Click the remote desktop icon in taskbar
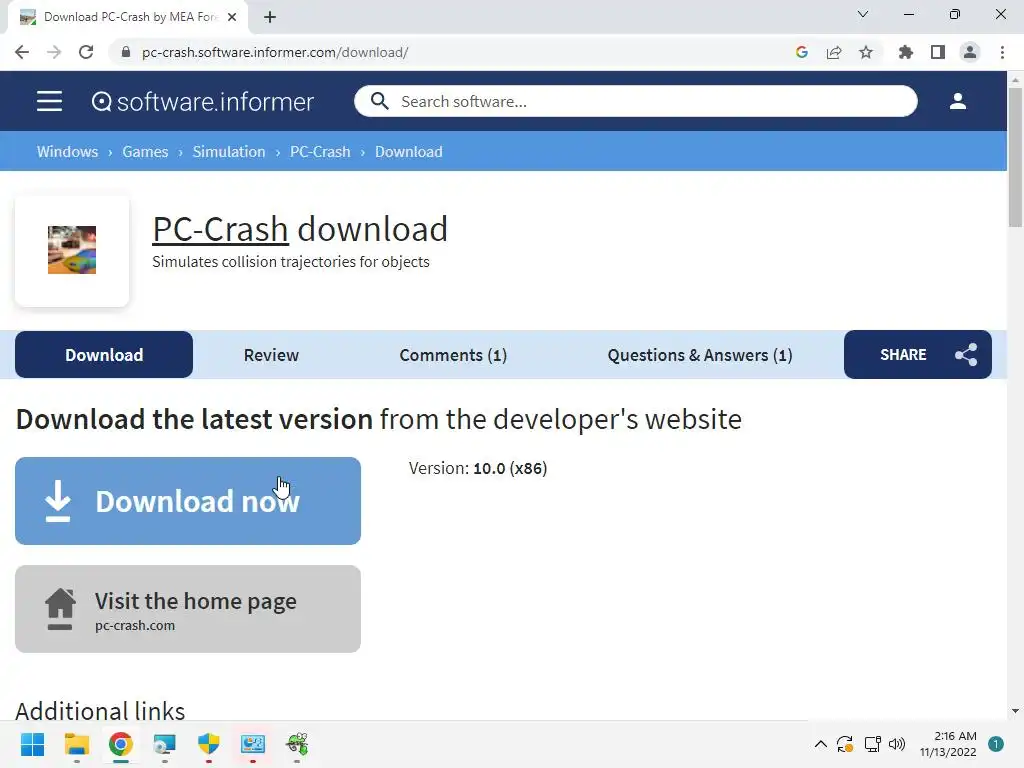The width and height of the screenshot is (1024, 768). (x=165, y=744)
